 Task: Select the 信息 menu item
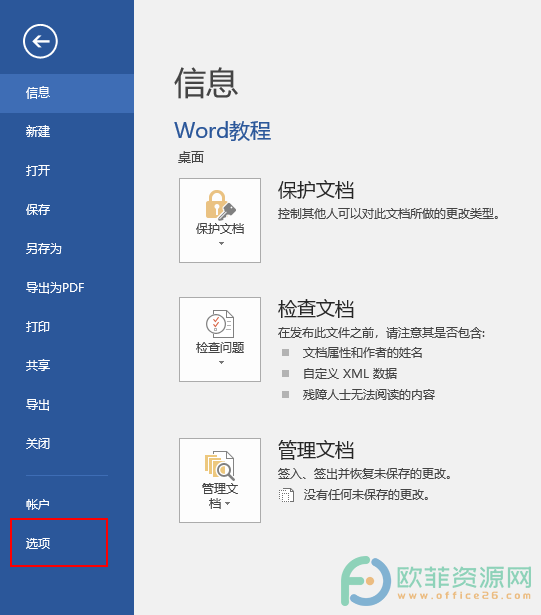coord(67,93)
